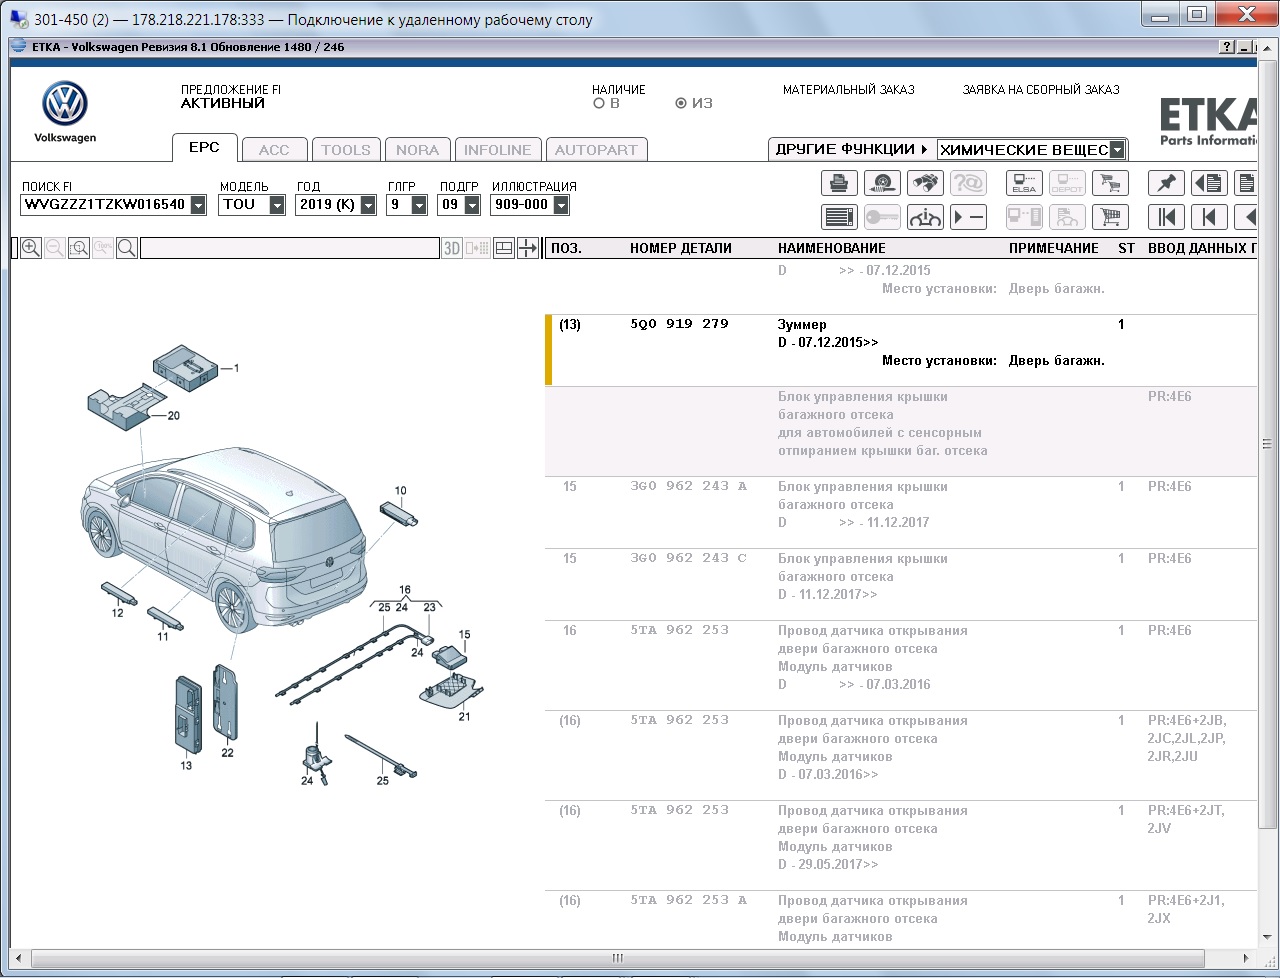Image resolution: width=1280 pixels, height=978 pixels.
Task: Select part number 3G0 962 243 A
Action: click(x=688, y=486)
